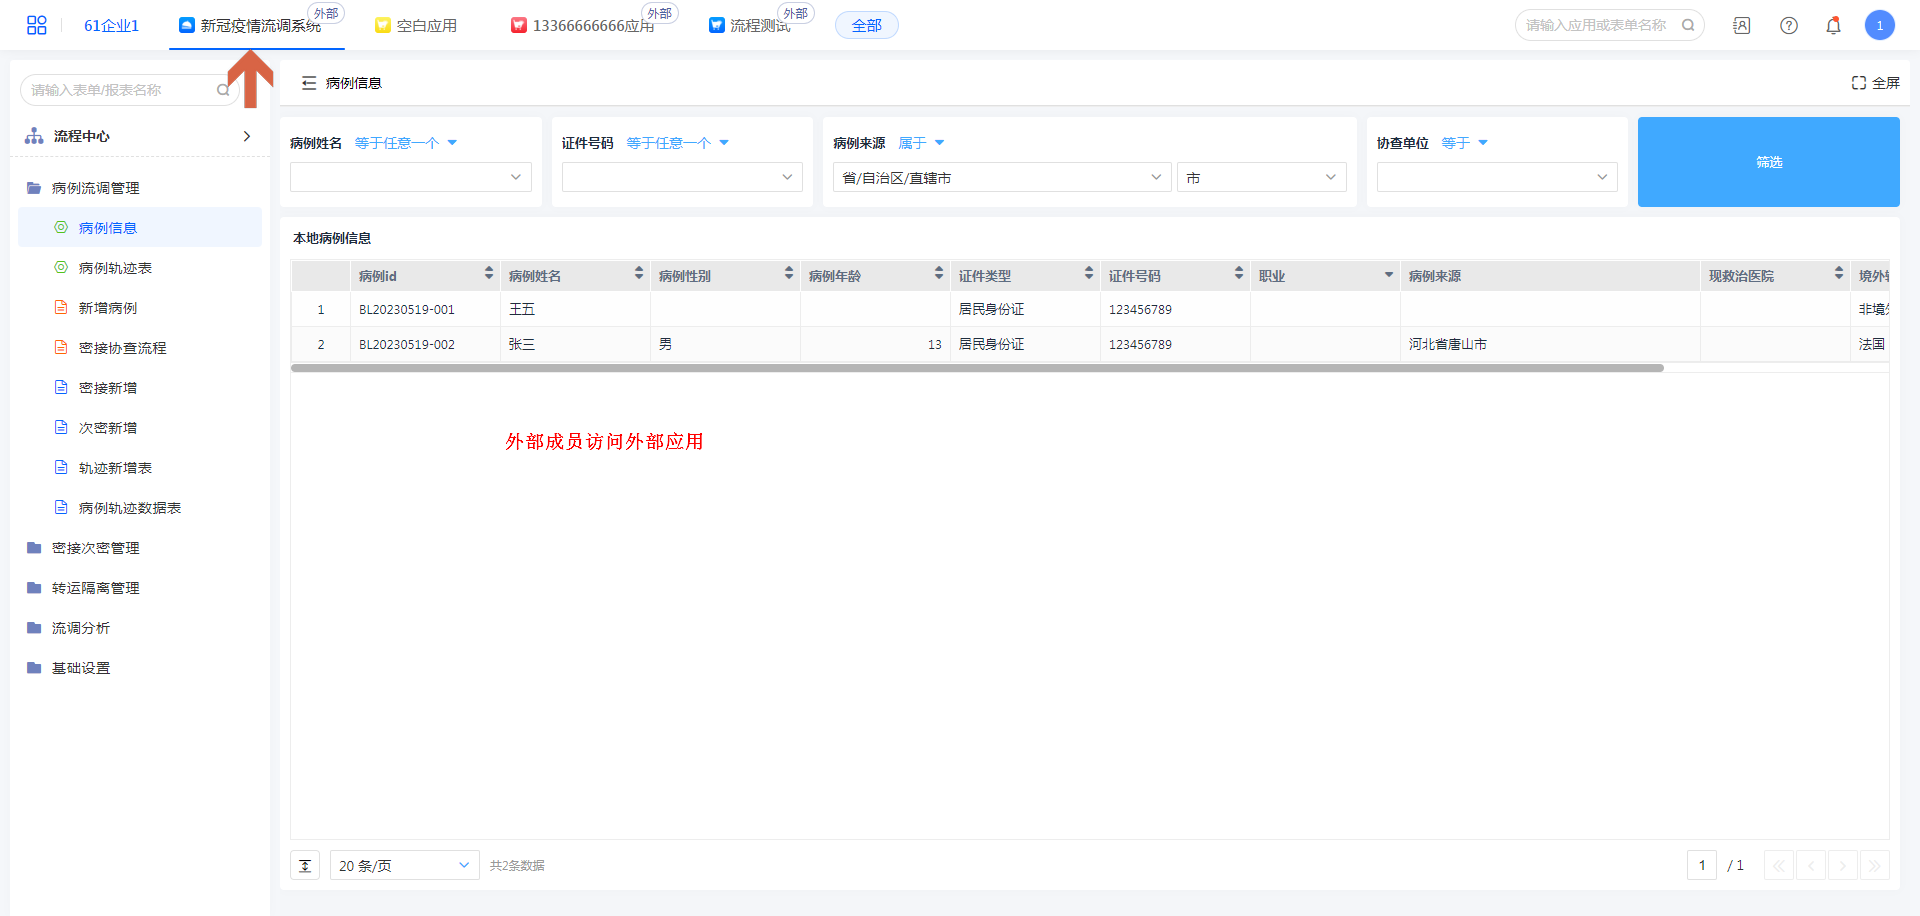
Task: Sort table by 病例年龄 column
Action: (x=938, y=274)
